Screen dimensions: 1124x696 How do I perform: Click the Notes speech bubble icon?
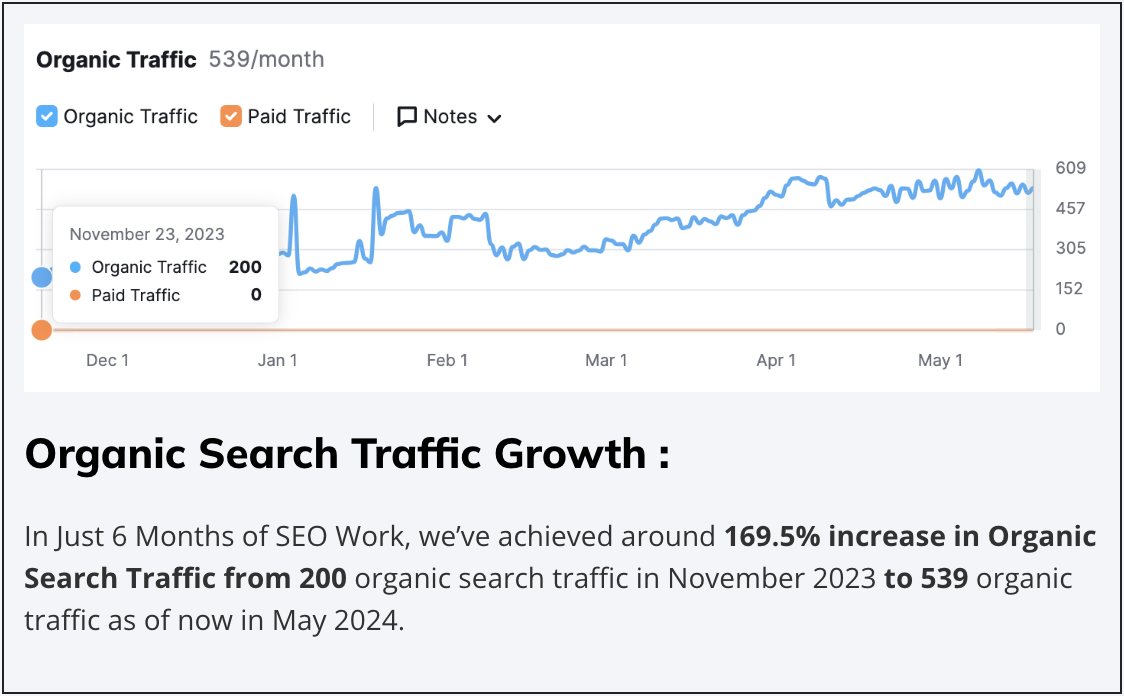point(407,117)
